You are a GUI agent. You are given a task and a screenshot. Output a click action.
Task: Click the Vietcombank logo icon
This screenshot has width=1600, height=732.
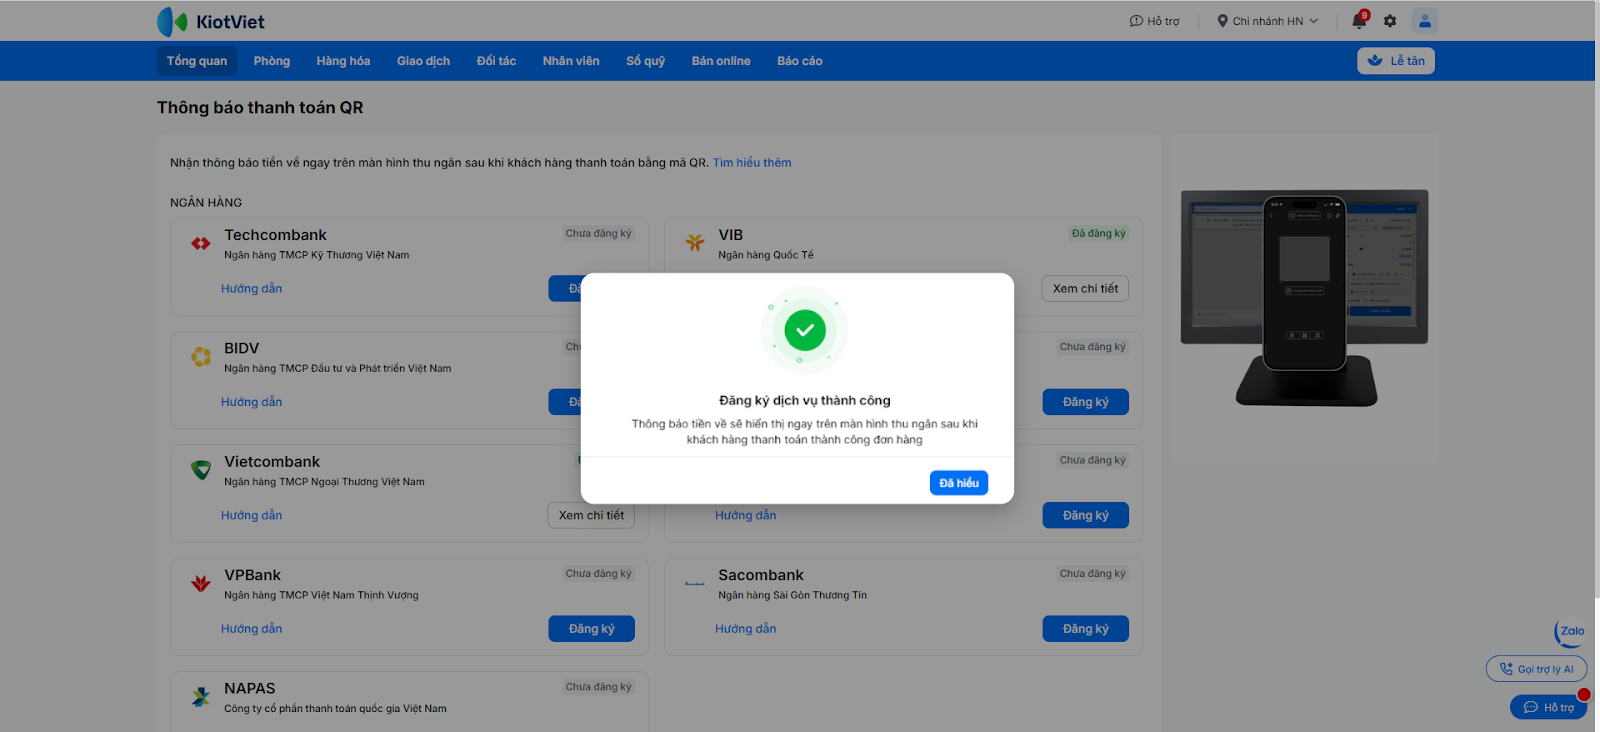[x=201, y=469]
